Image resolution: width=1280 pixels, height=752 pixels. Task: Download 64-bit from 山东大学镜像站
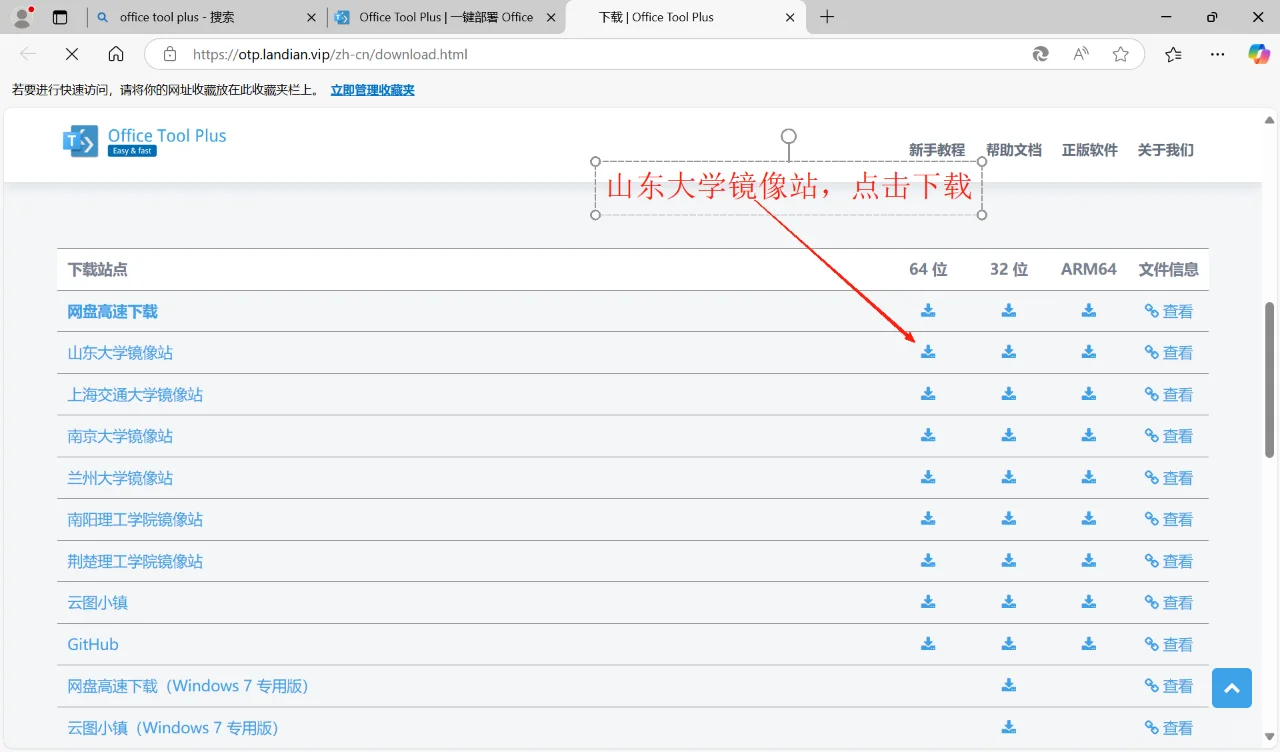pos(928,352)
